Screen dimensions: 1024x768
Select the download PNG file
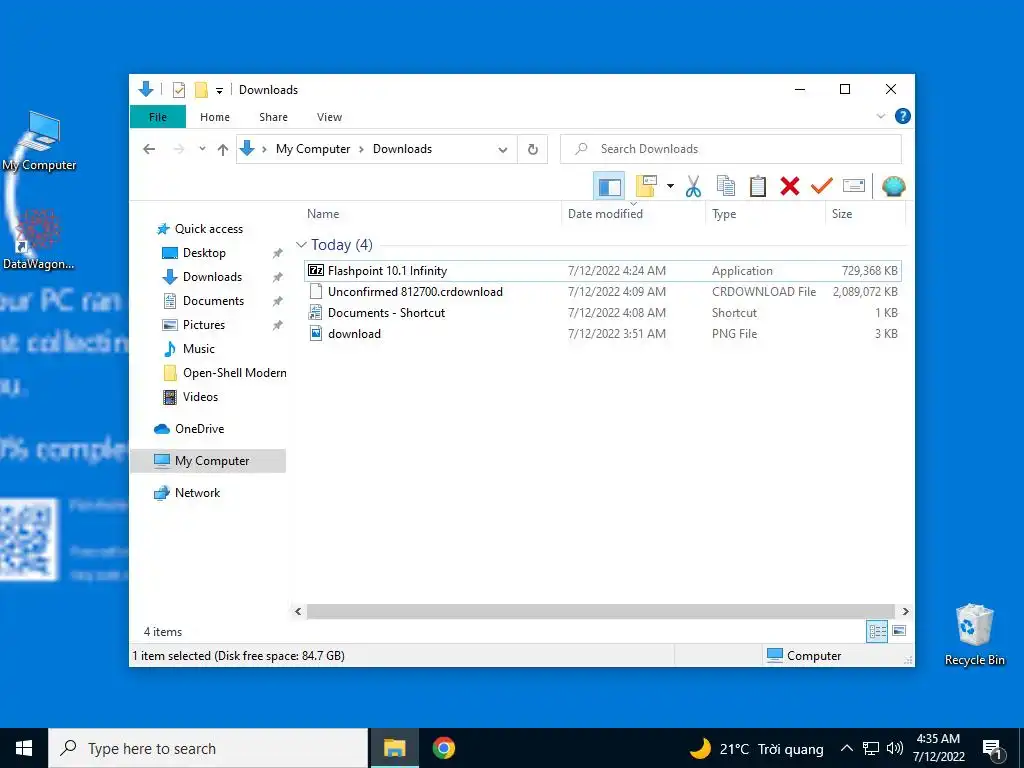pyautogui.click(x=603, y=334)
